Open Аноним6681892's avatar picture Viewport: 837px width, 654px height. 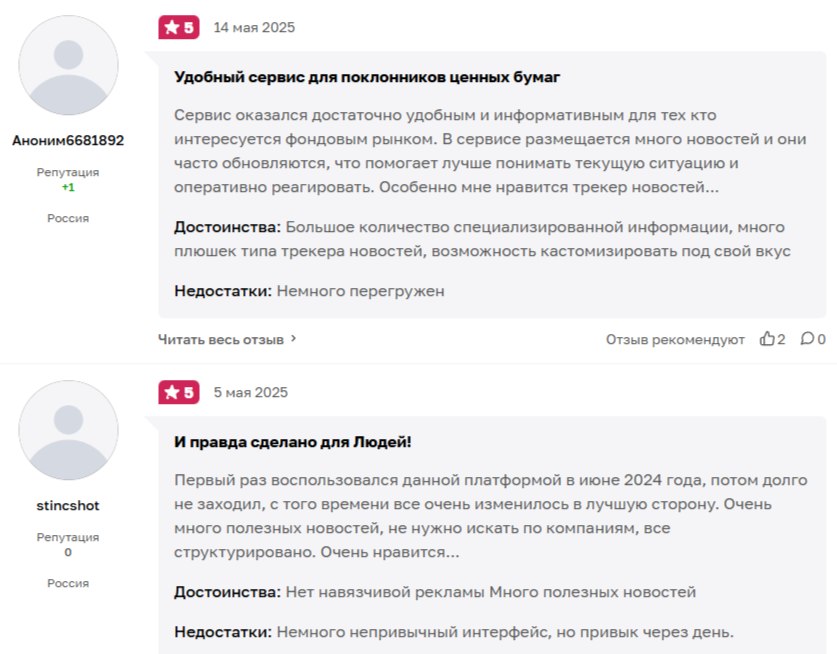68,66
